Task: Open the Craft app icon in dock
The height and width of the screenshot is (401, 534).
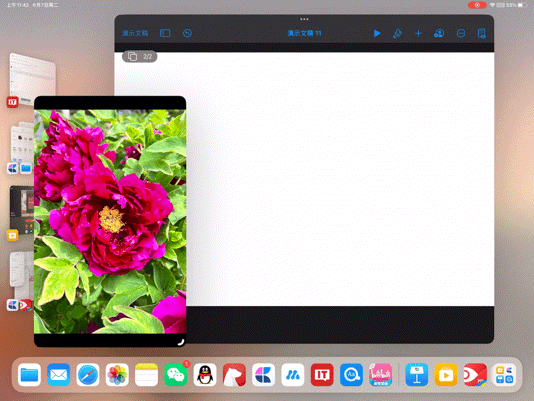Action: point(264,375)
